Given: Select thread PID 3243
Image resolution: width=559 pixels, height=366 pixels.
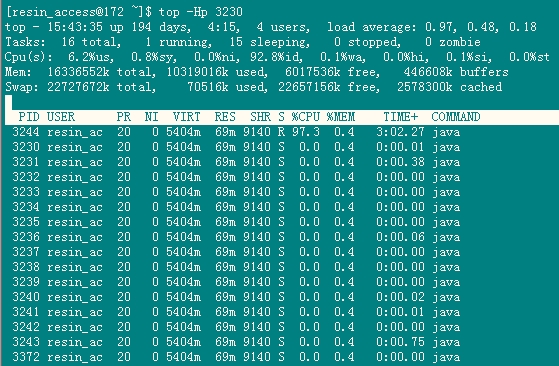Looking at the screenshot, I should point(25,342).
